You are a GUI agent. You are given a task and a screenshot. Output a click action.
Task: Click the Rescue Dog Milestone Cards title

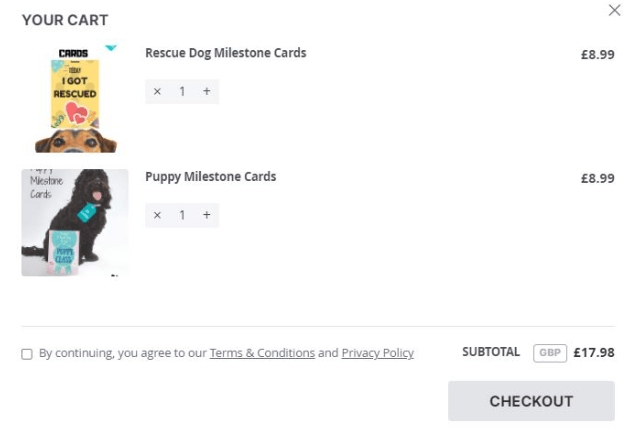[x=225, y=53]
